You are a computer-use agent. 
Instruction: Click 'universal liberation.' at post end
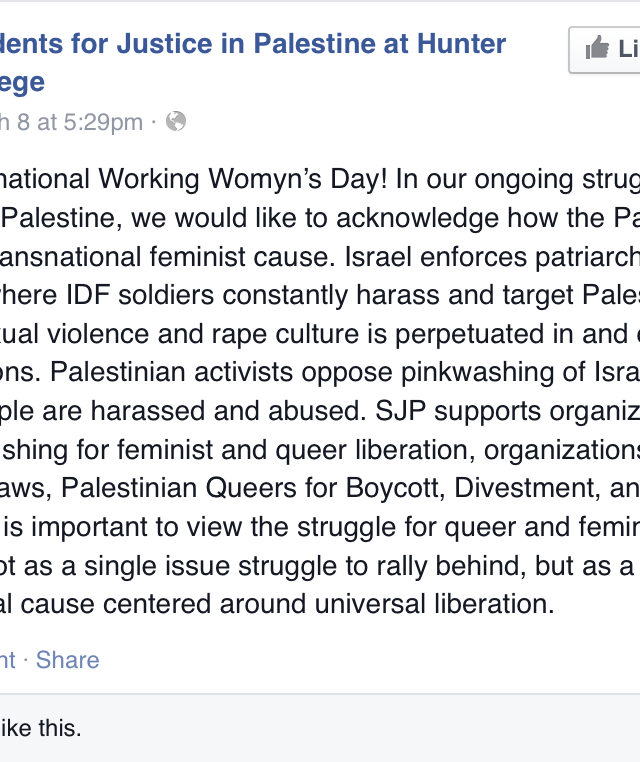coord(434,604)
